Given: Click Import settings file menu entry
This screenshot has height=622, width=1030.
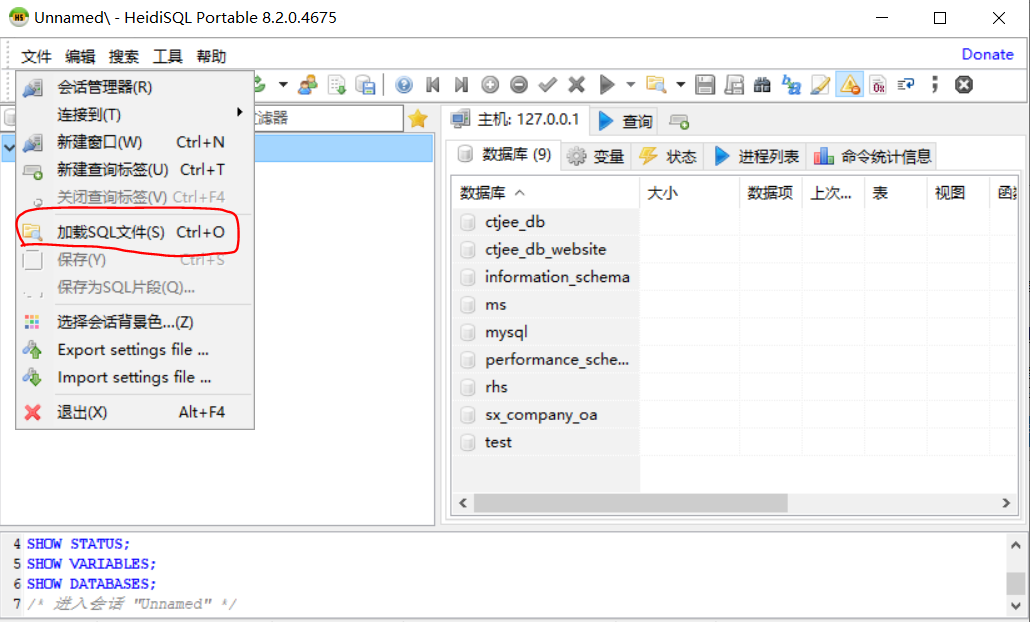Looking at the screenshot, I should [135, 377].
